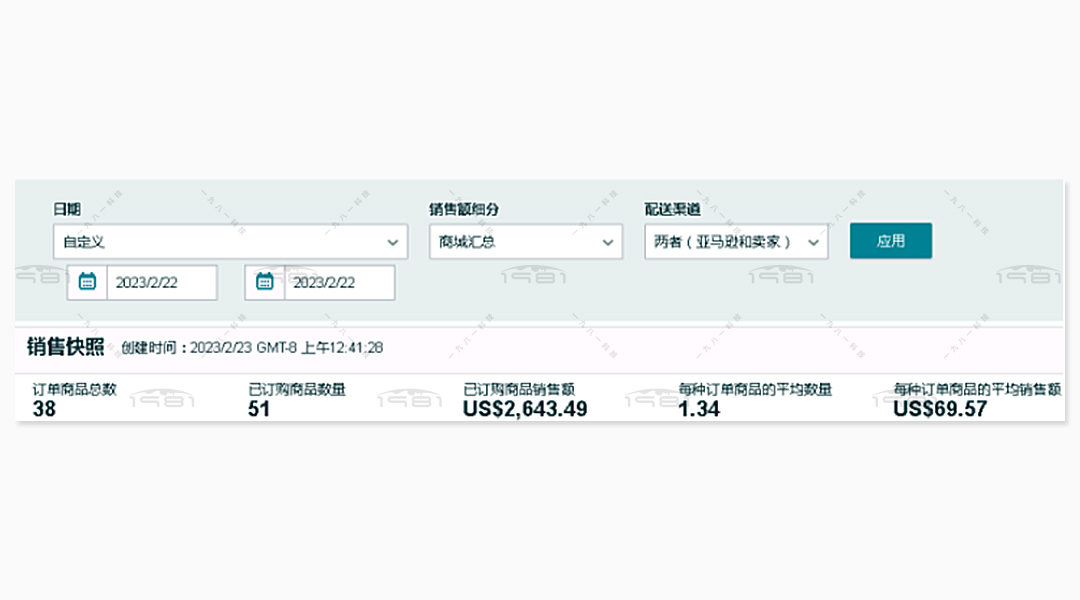Image resolution: width=1080 pixels, height=600 pixels.
Task: Open the 商城汇总 sales breakdown dropdown
Action: (526, 242)
